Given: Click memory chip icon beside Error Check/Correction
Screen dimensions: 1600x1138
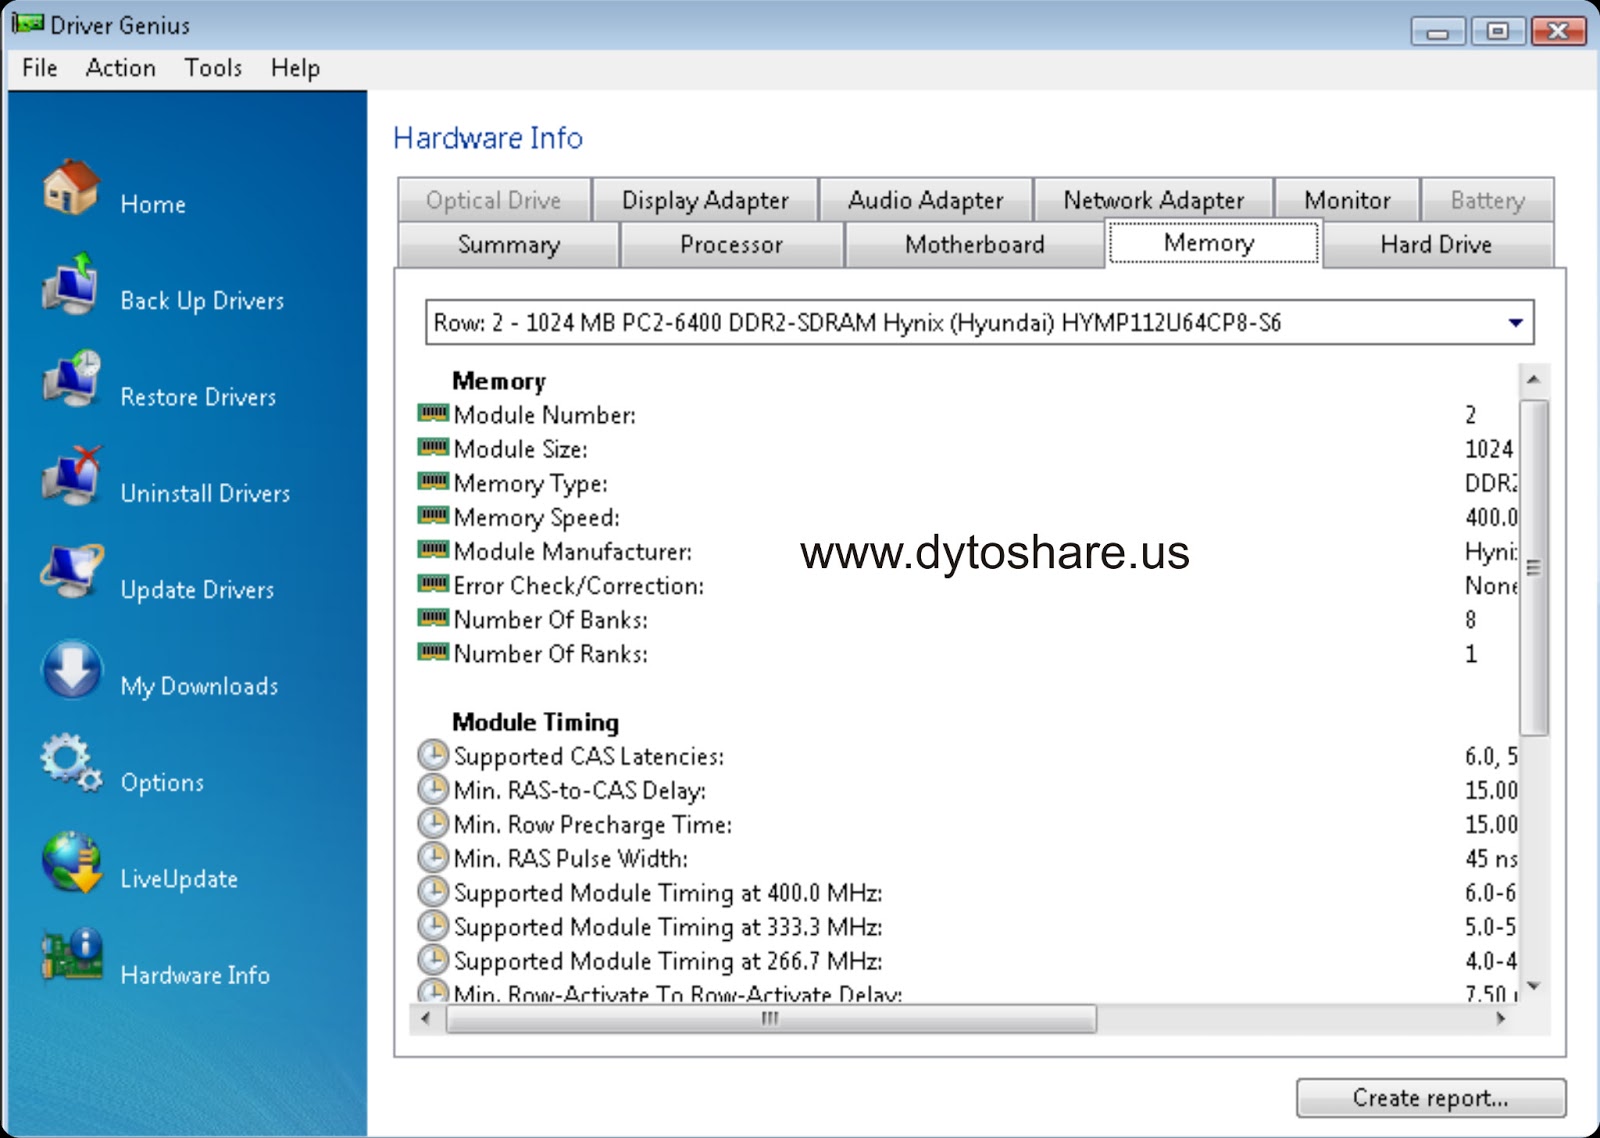Looking at the screenshot, I should click(x=433, y=583).
